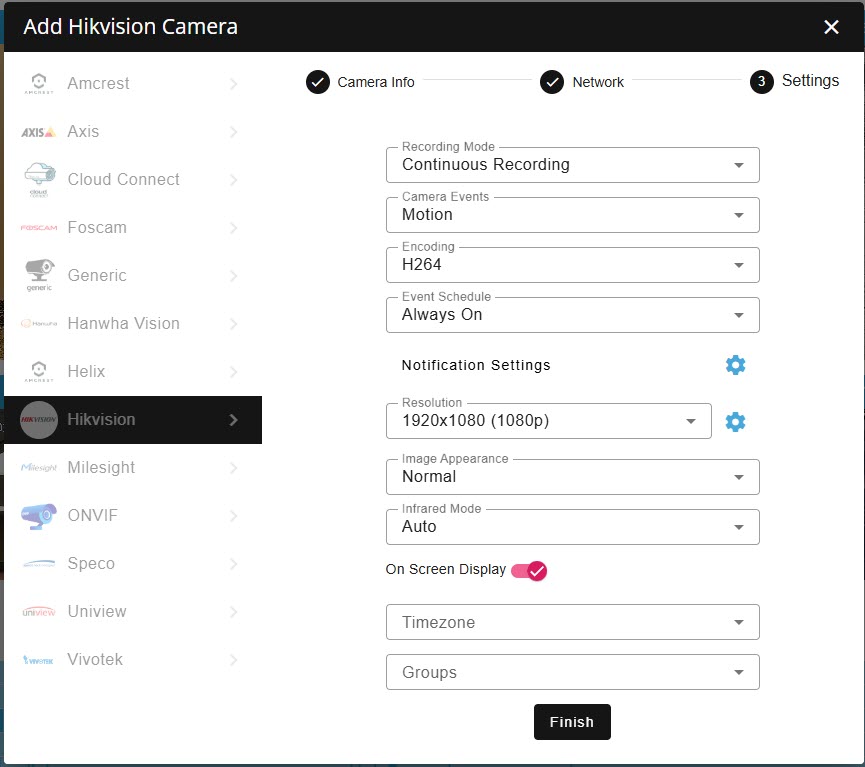Image resolution: width=865 pixels, height=767 pixels.
Task: Close the Add Hikvision Camera dialog
Action: click(831, 27)
